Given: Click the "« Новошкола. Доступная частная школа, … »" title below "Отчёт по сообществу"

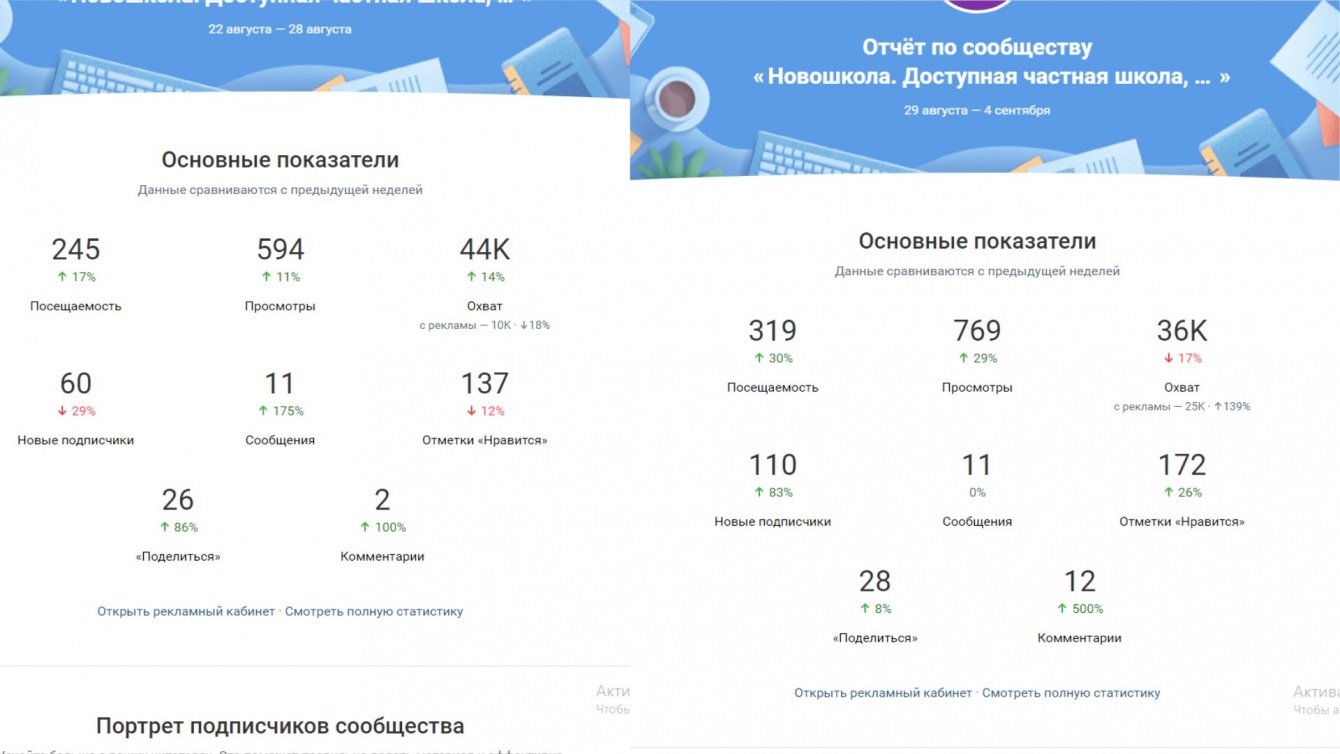Looking at the screenshot, I should [x=991, y=77].
